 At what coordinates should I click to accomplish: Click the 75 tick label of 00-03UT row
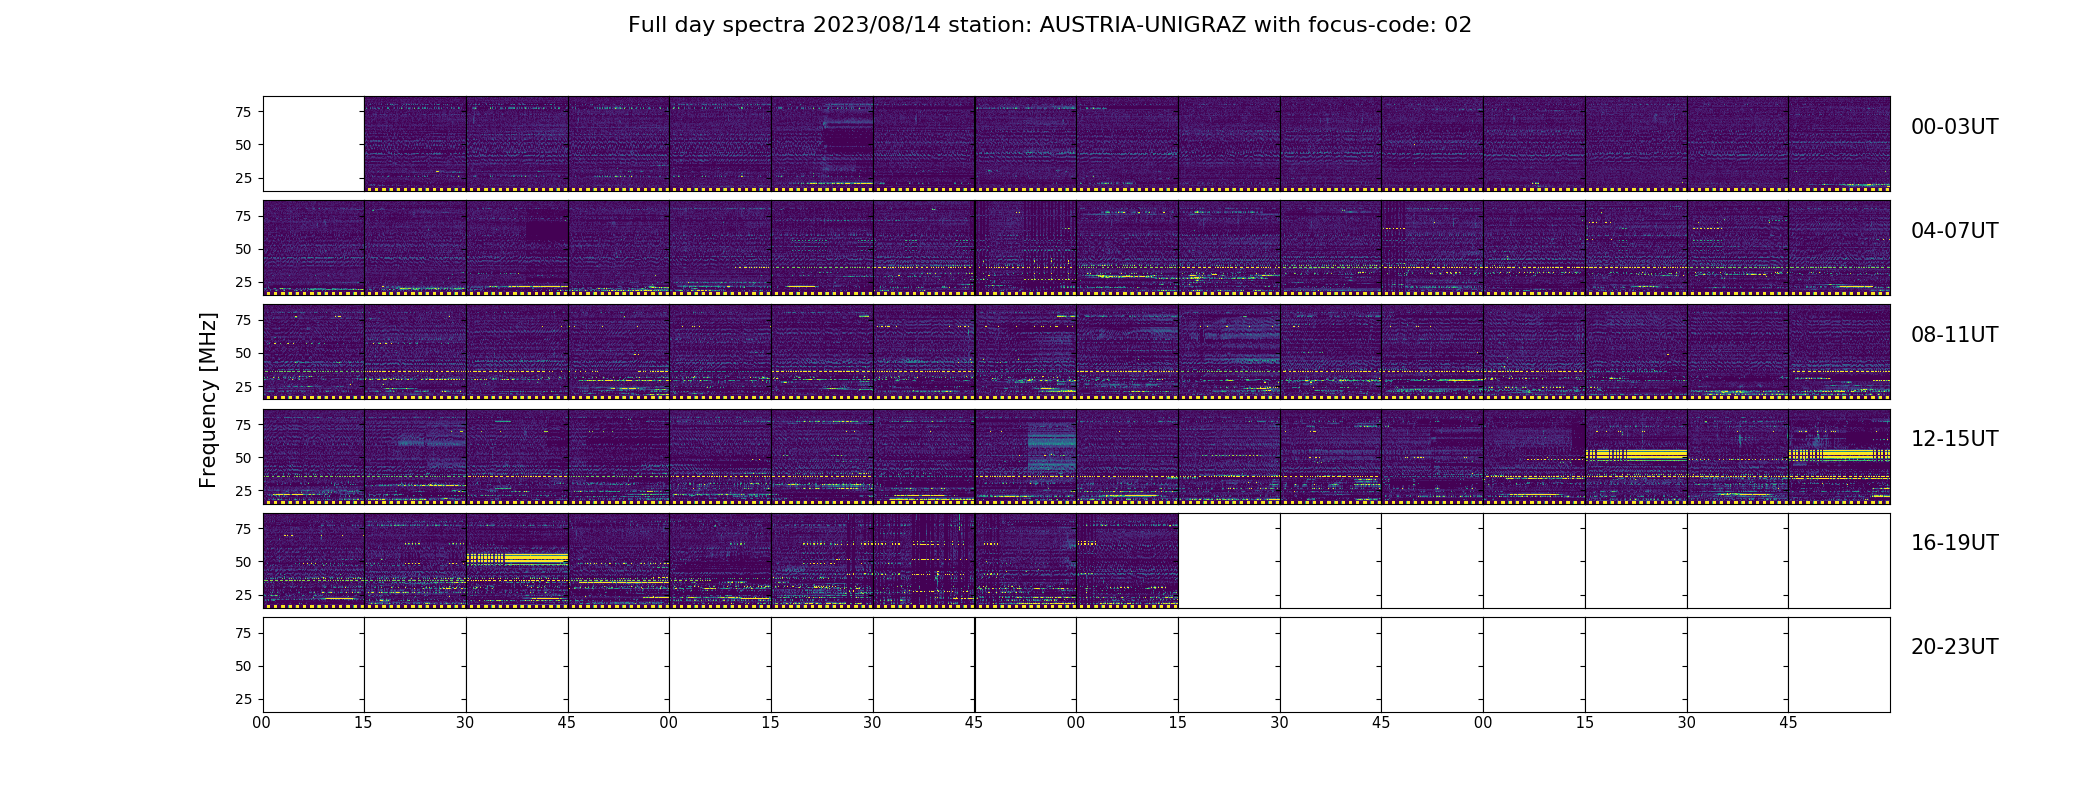pos(242,112)
